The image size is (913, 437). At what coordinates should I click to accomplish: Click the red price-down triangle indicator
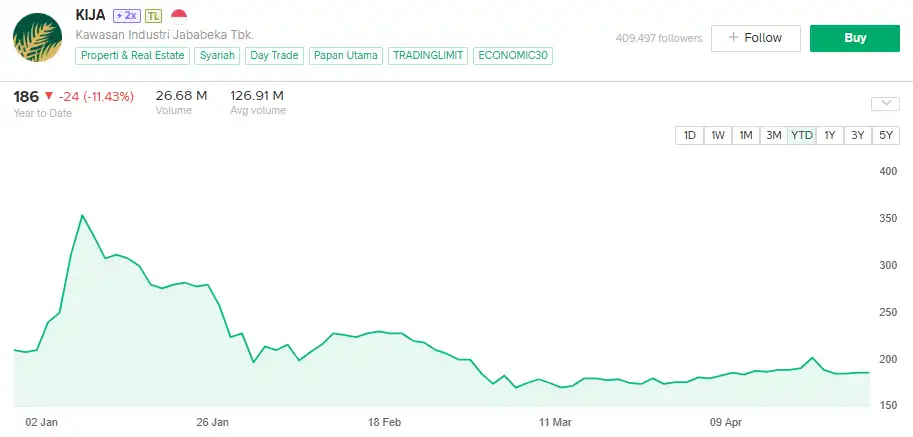tap(48, 96)
